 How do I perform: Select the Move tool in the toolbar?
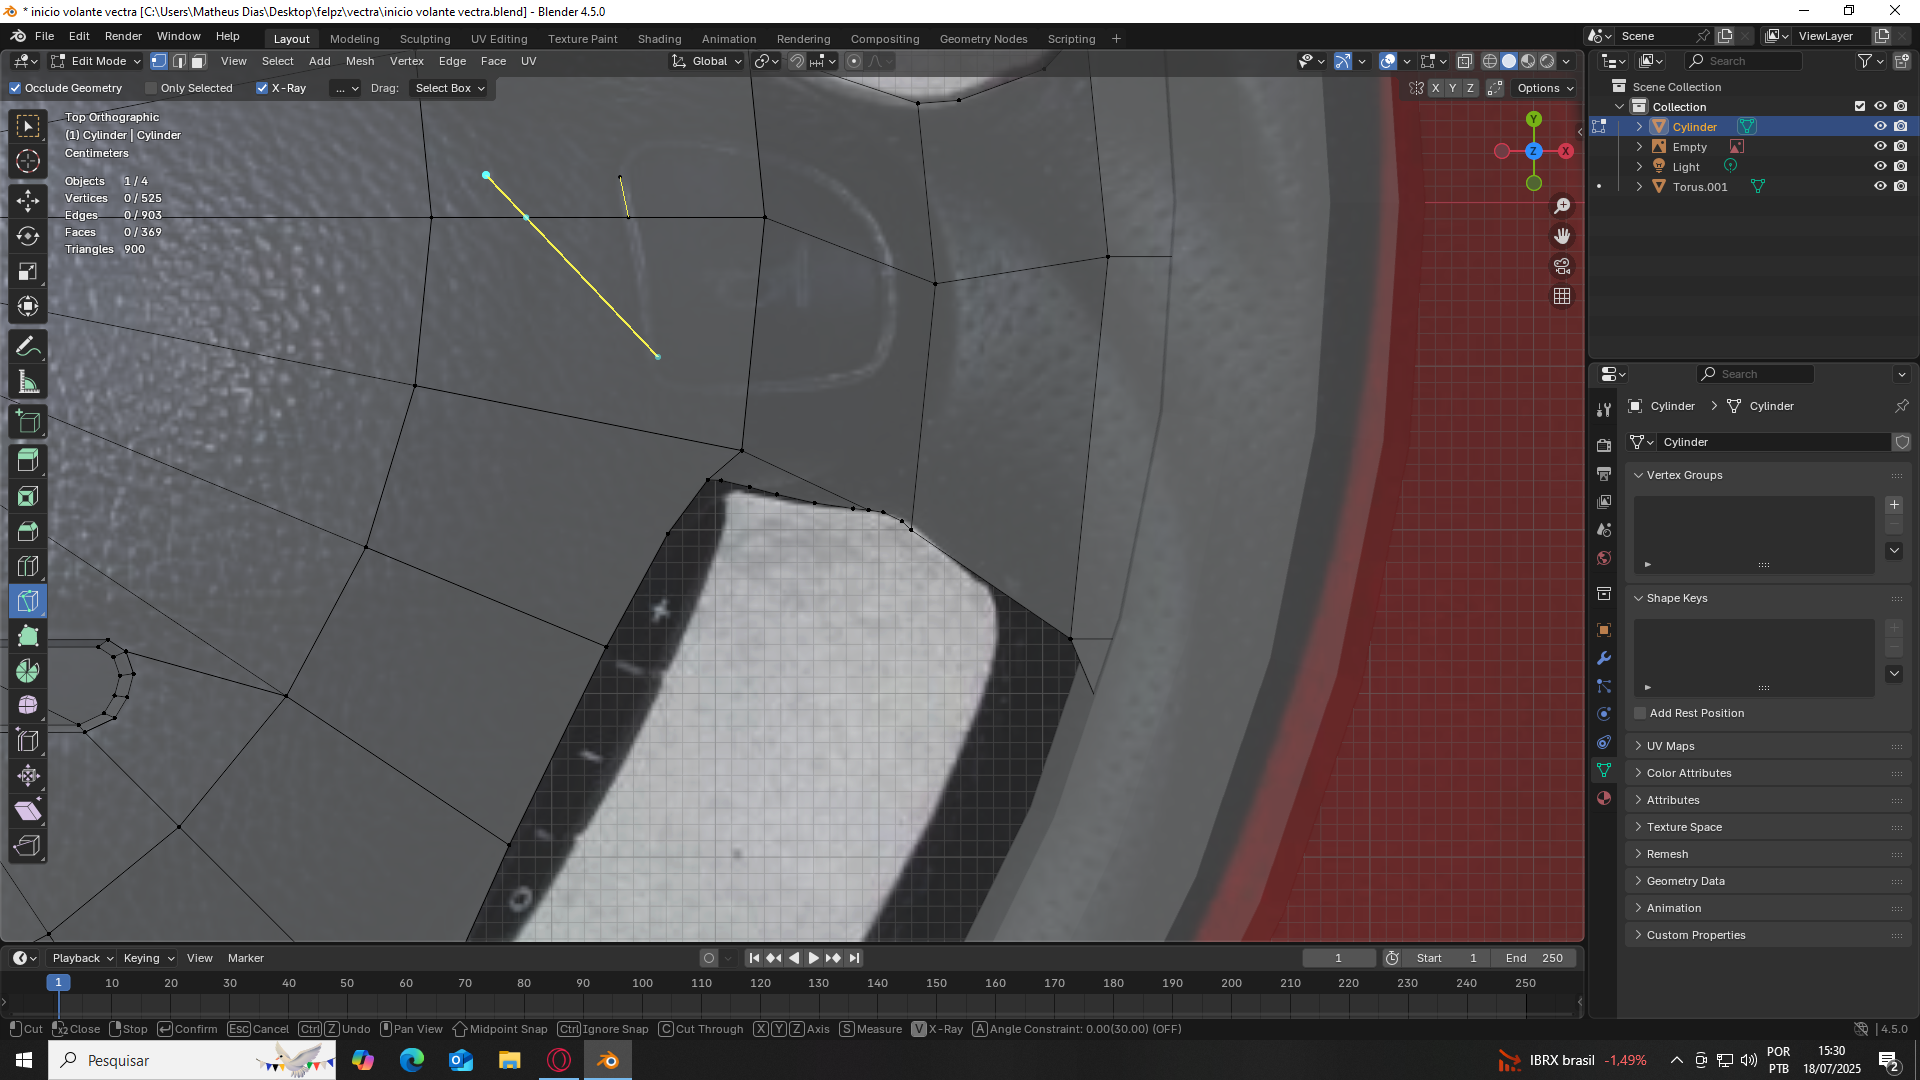(x=28, y=201)
